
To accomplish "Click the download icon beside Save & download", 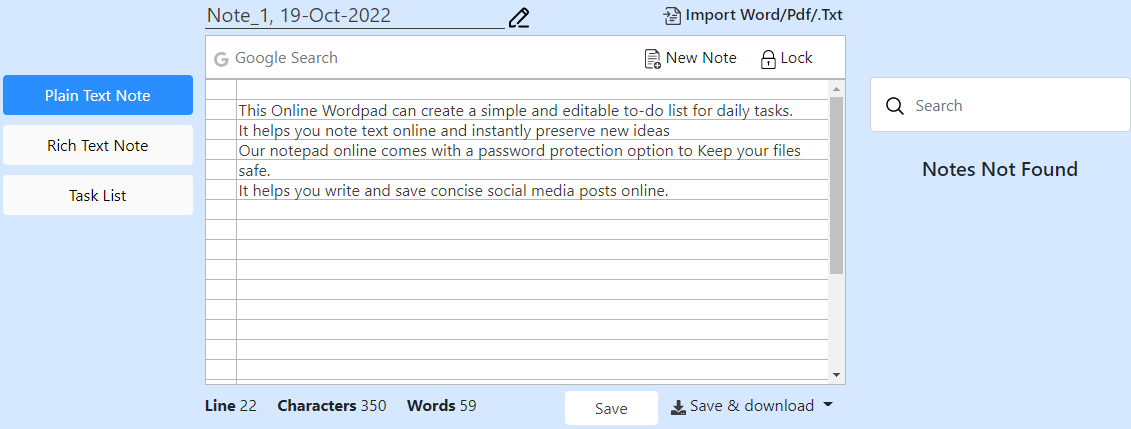I will coord(678,407).
